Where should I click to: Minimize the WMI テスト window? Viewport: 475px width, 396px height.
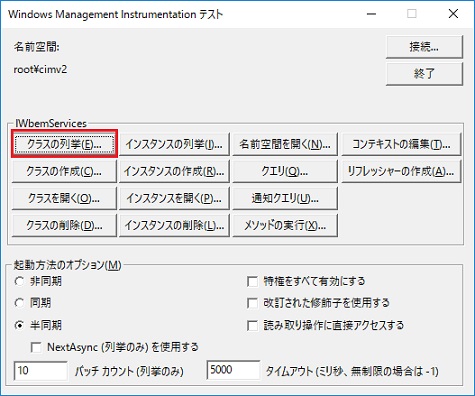pyautogui.click(x=371, y=14)
